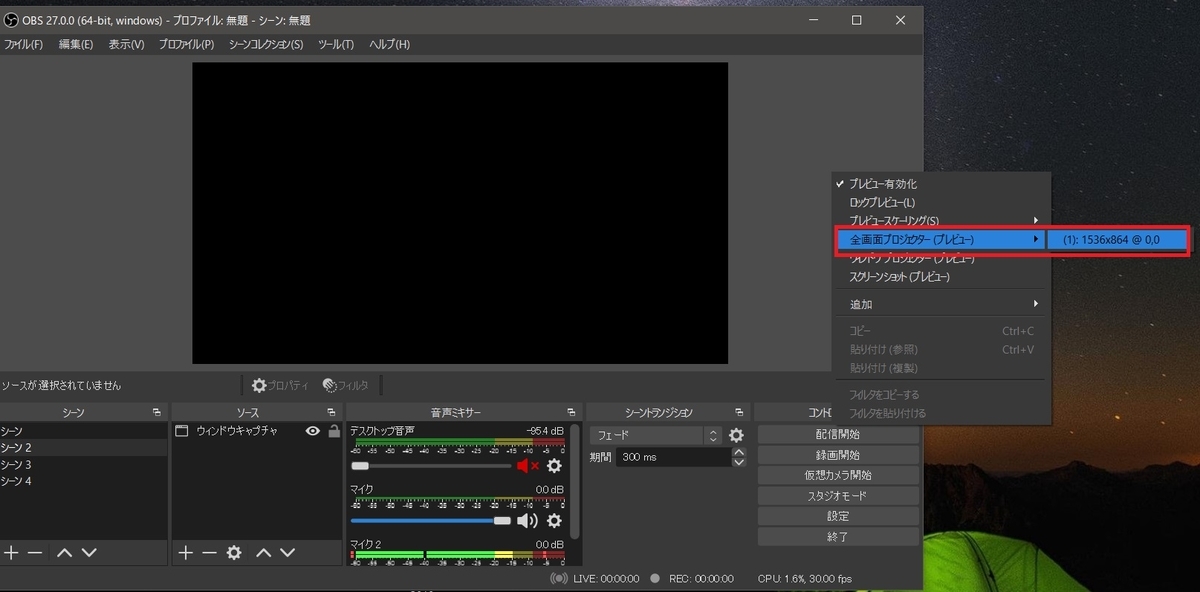Open the 編集(E) menu
Image resolution: width=1200 pixels, height=592 pixels.
click(76, 45)
